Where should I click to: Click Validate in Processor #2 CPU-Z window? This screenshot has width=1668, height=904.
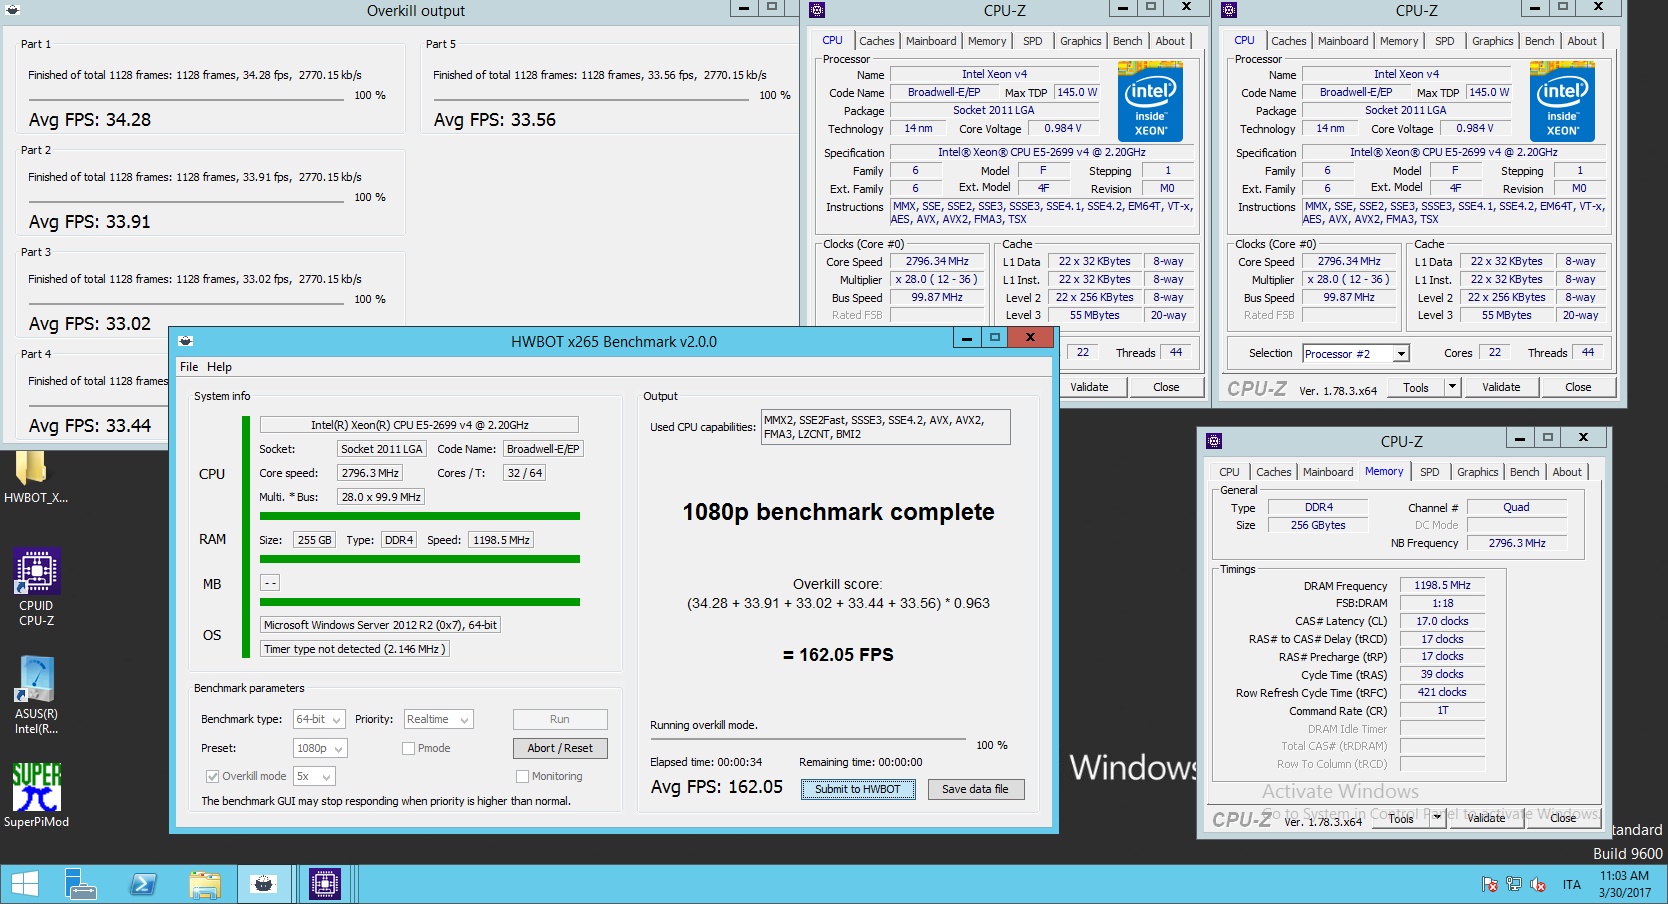point(1501,387)
